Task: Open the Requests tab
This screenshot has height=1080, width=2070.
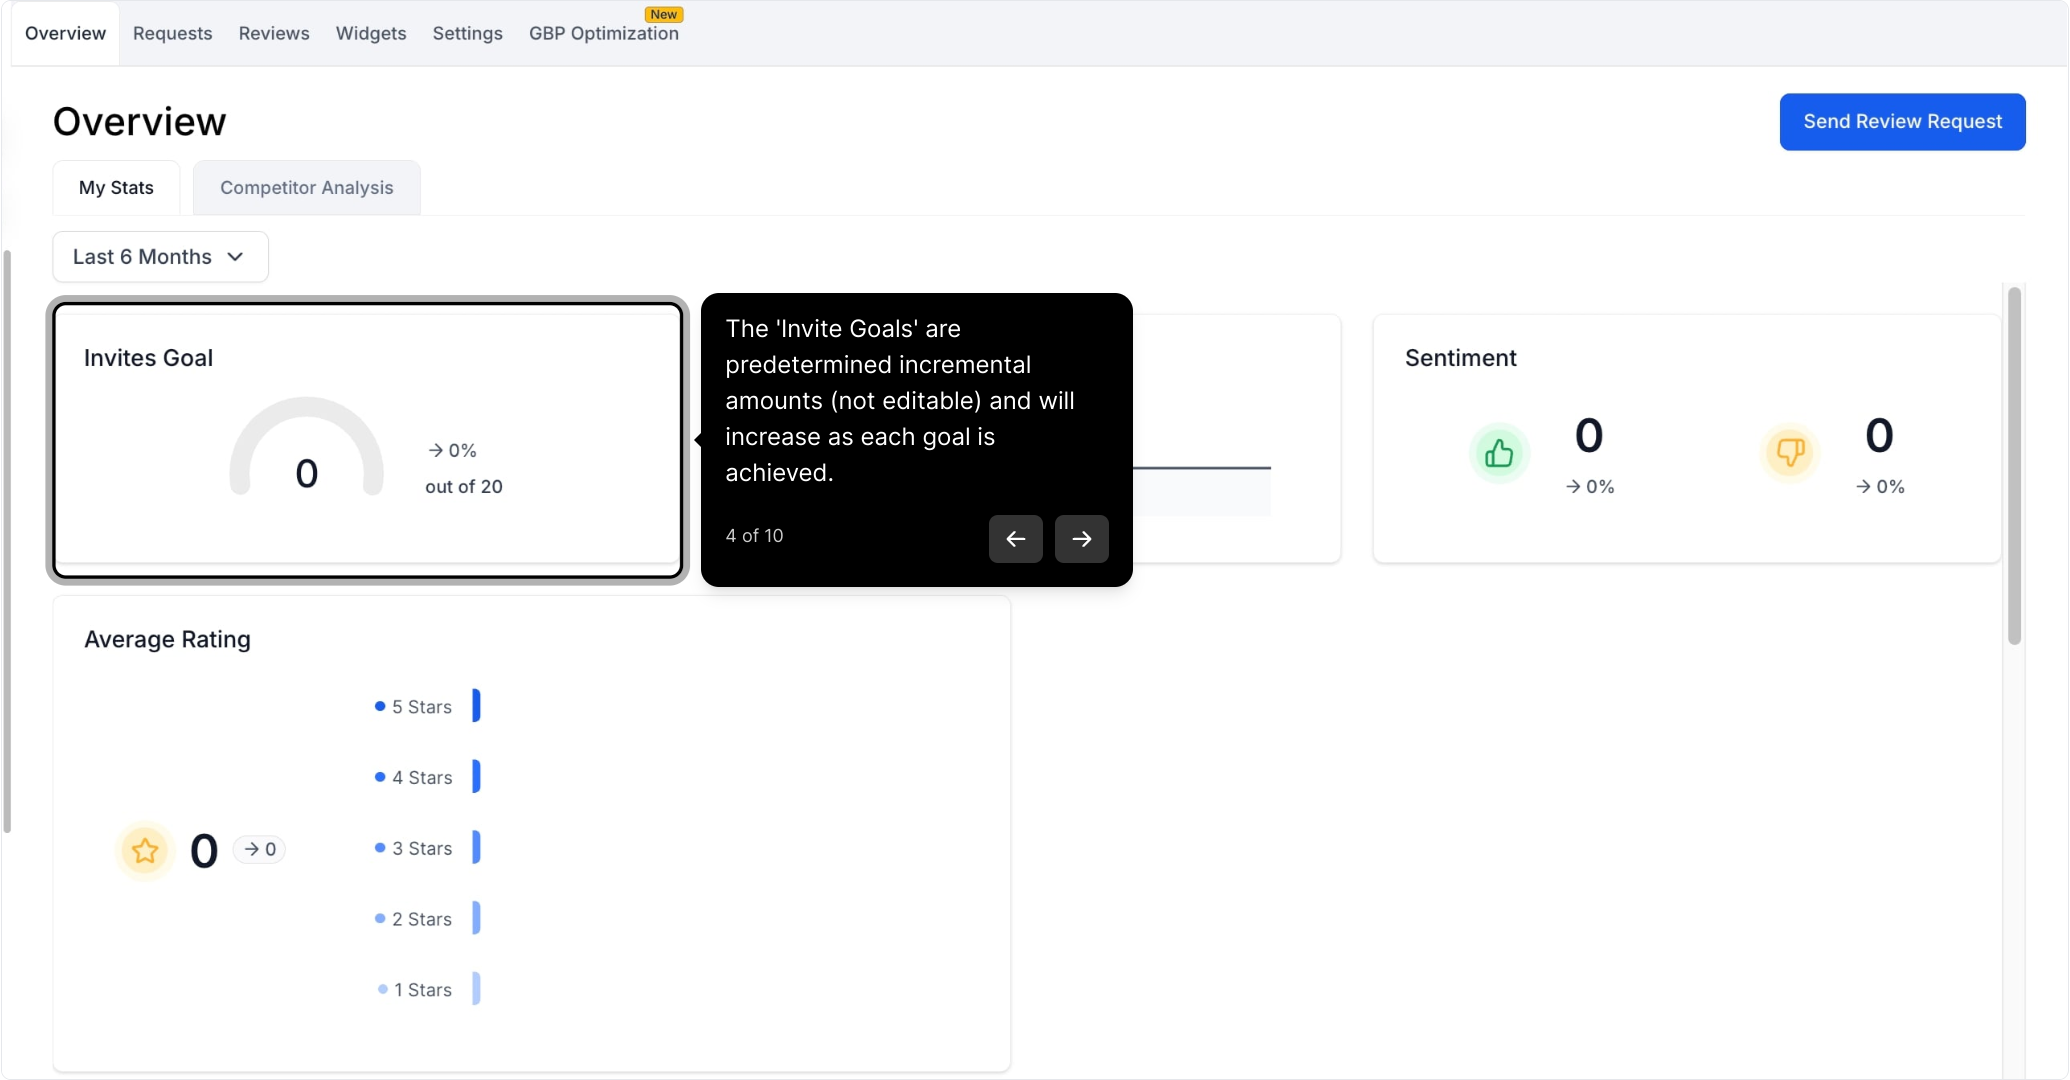Action: (172, 33)
